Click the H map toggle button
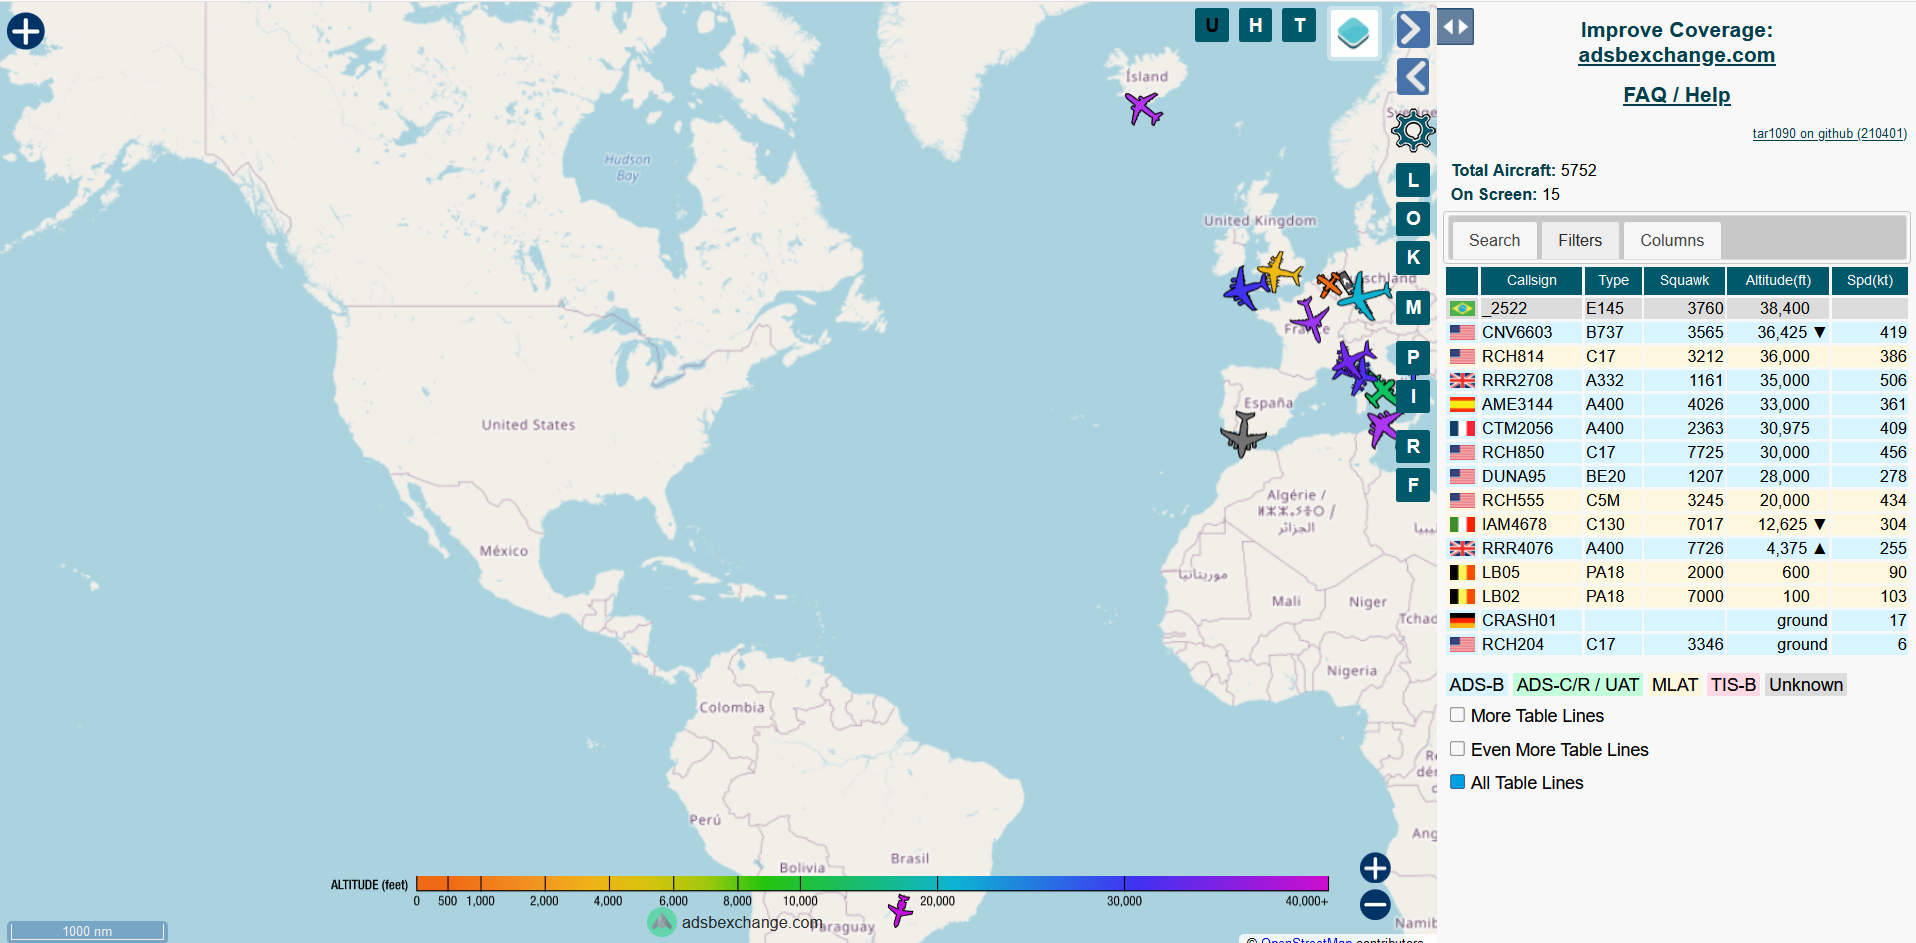 pyautogui.click(x=1256, y=25)
